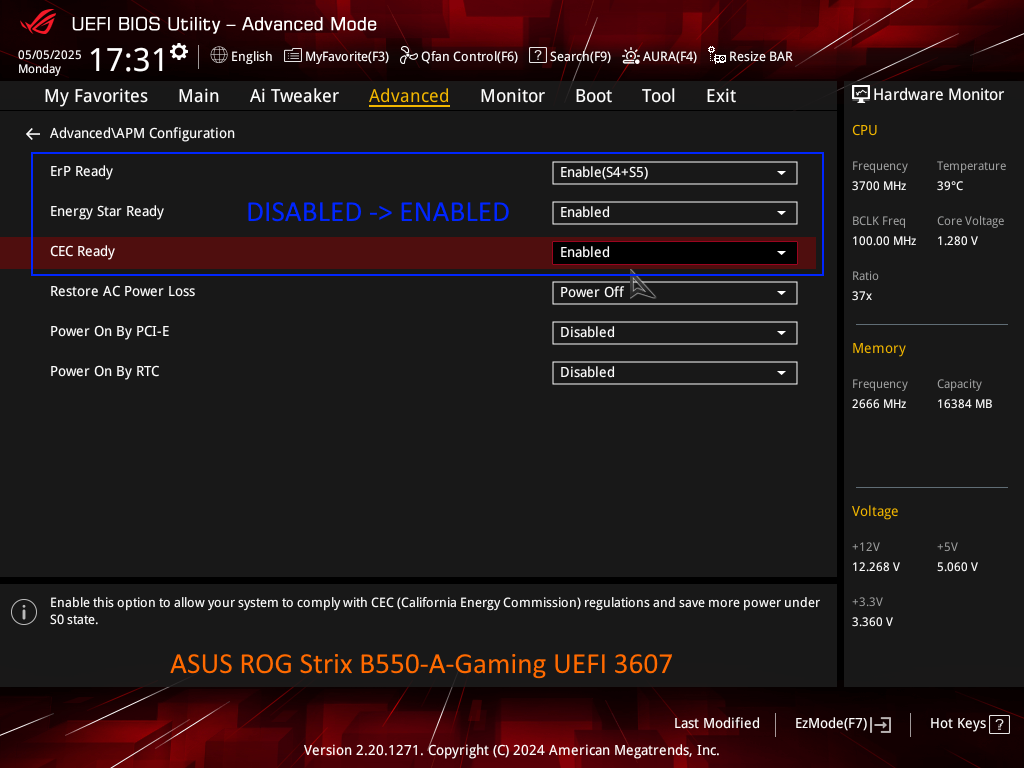Image resolution: width=1024 pixels, height=768 pixels.
Task: Click the 3.360 V voltage reading
Action: [x=872, y=622]
